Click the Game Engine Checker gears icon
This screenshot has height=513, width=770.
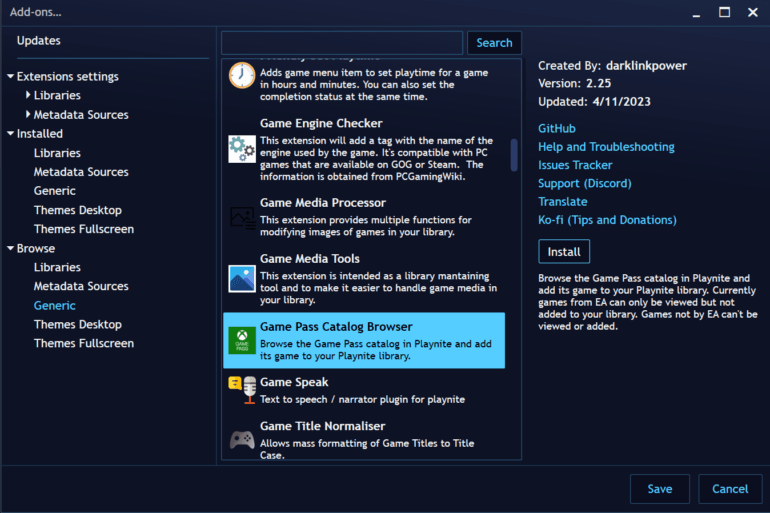[x=242, y=149]
